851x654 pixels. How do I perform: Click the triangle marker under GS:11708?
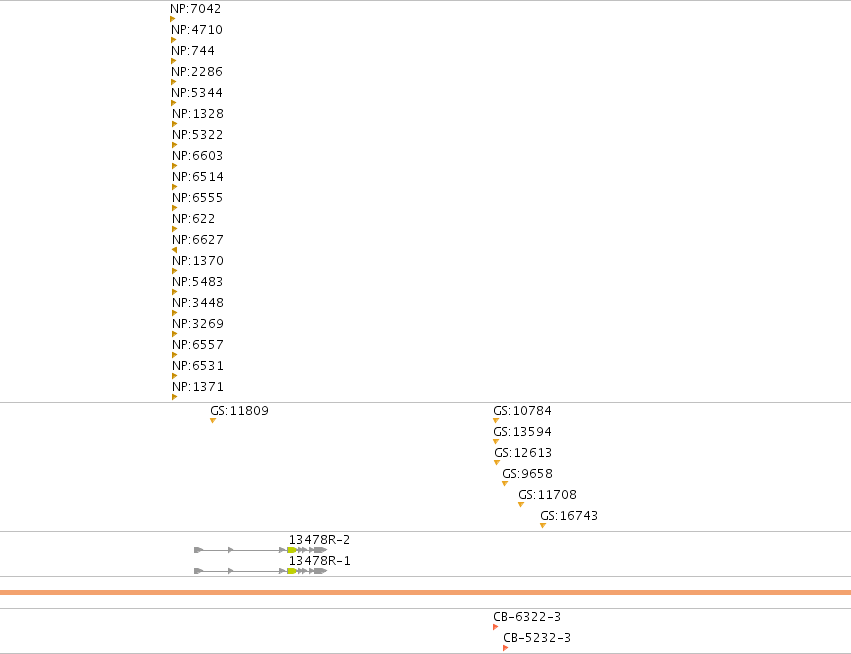coord(521,505)
